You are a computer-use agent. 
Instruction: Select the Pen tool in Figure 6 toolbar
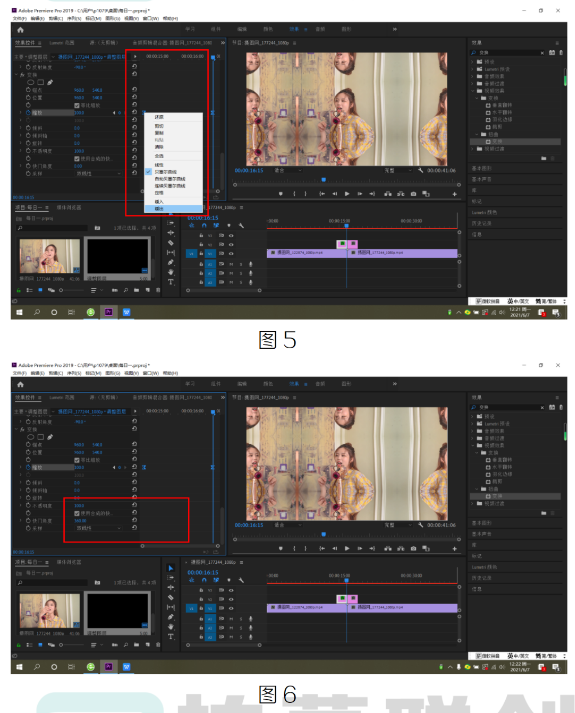pyautogui.click(x=171, y=617)
